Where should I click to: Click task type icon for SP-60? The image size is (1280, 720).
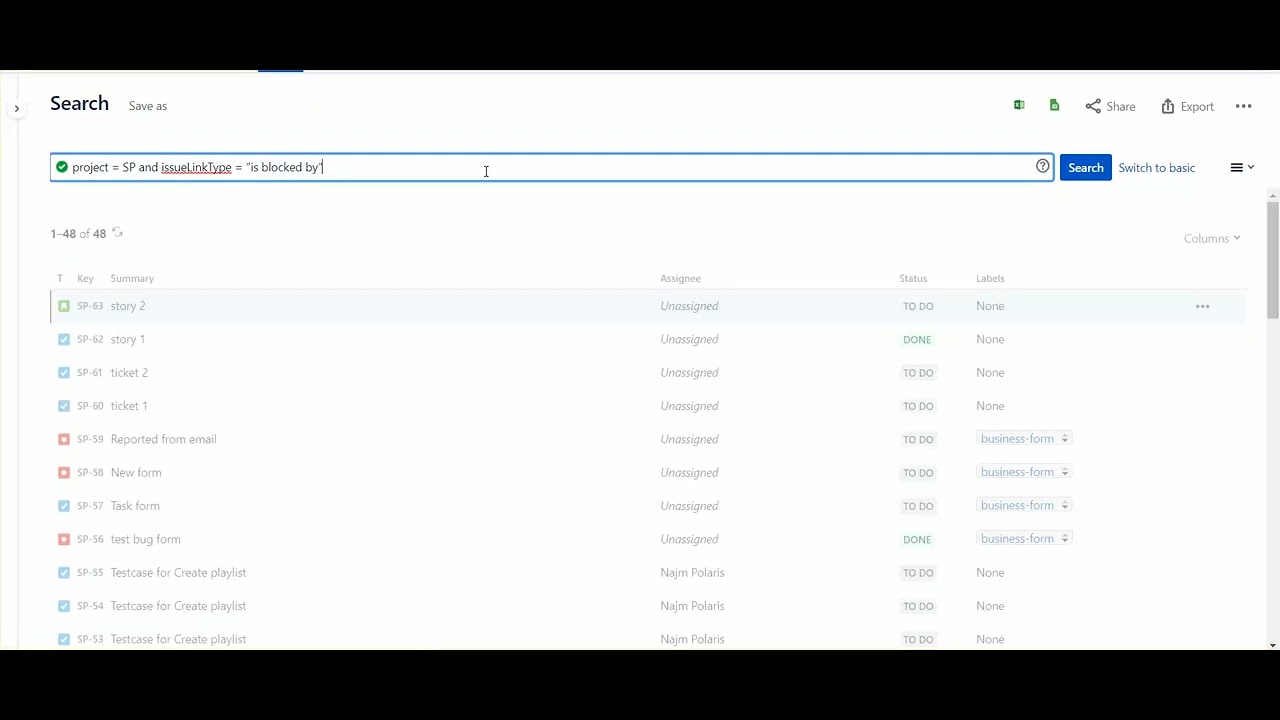click(64, 406)
